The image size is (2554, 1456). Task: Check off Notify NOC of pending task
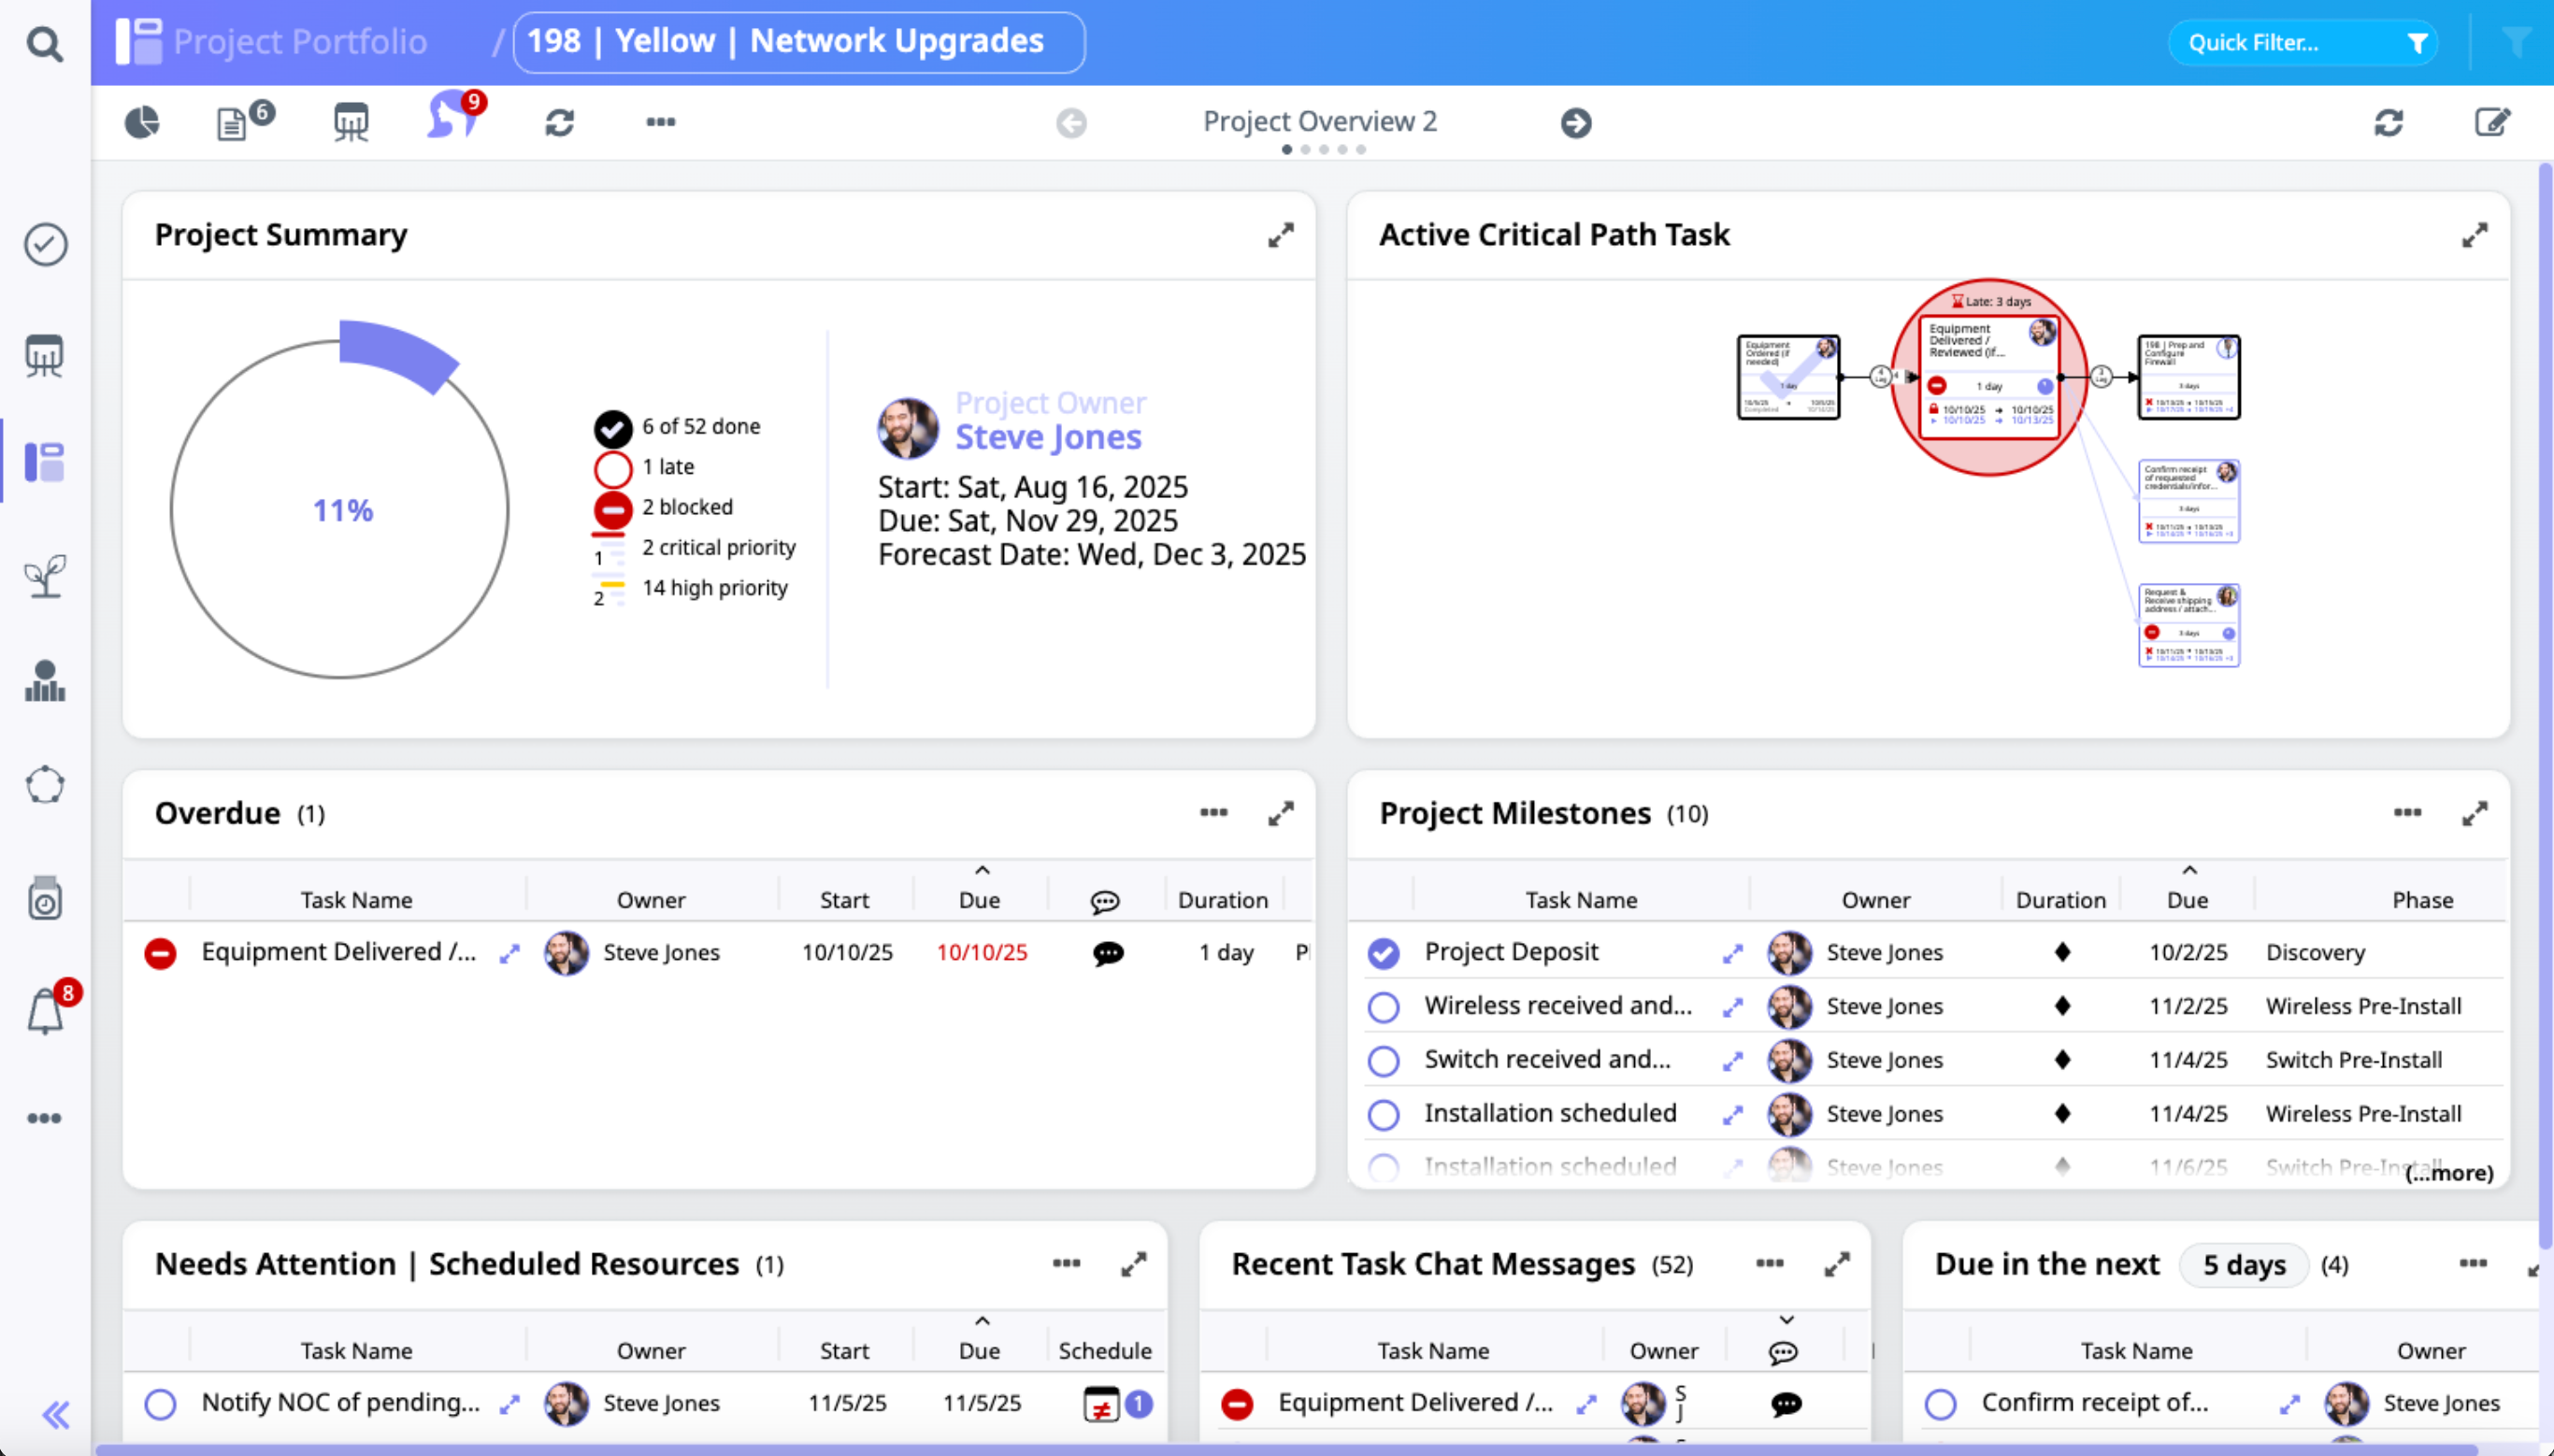[160, 1404]
